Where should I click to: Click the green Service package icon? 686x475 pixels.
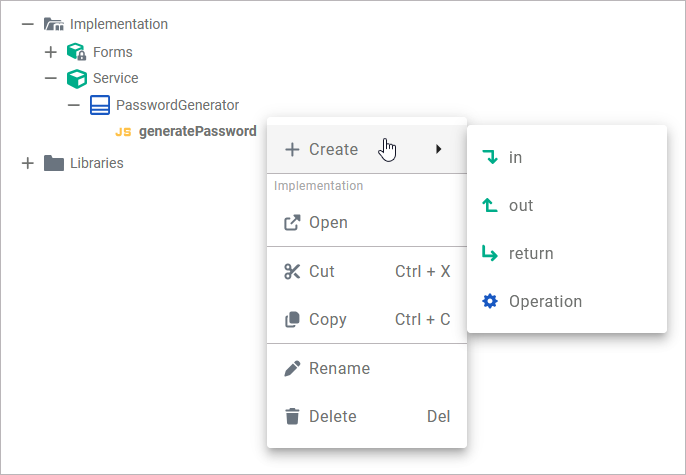pos(77,78)
